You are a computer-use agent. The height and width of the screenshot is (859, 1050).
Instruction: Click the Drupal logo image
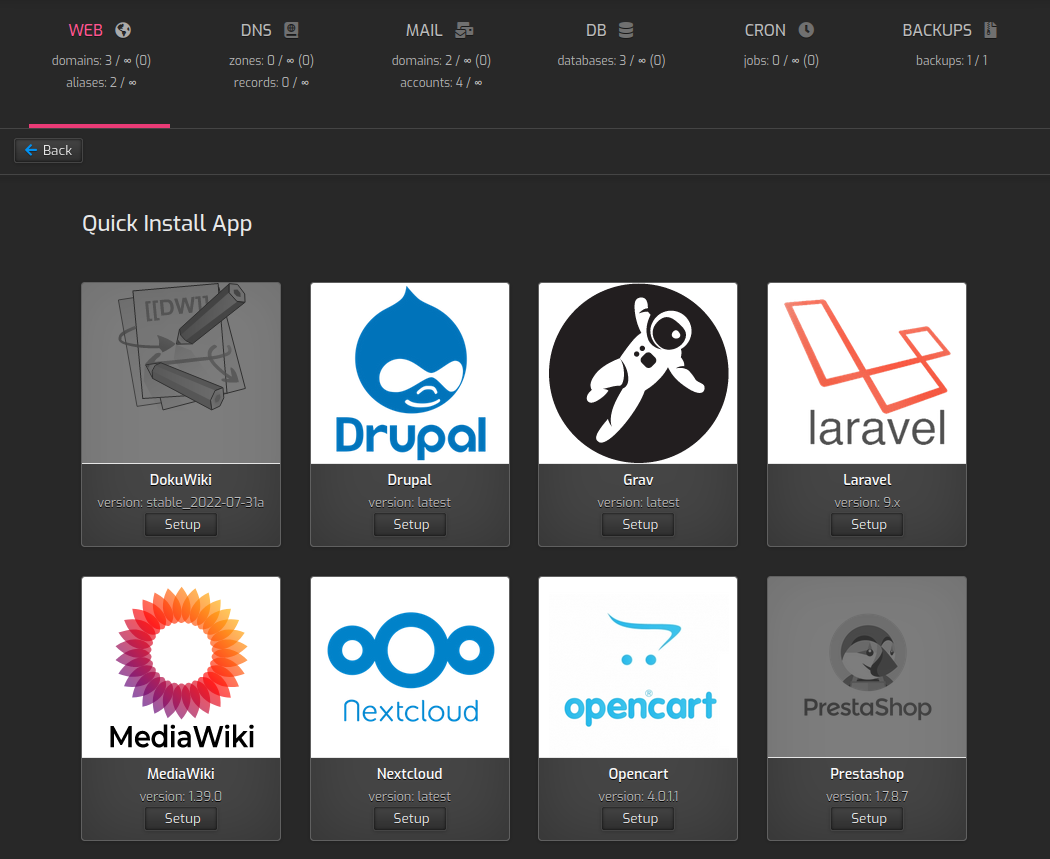(410, 373)
